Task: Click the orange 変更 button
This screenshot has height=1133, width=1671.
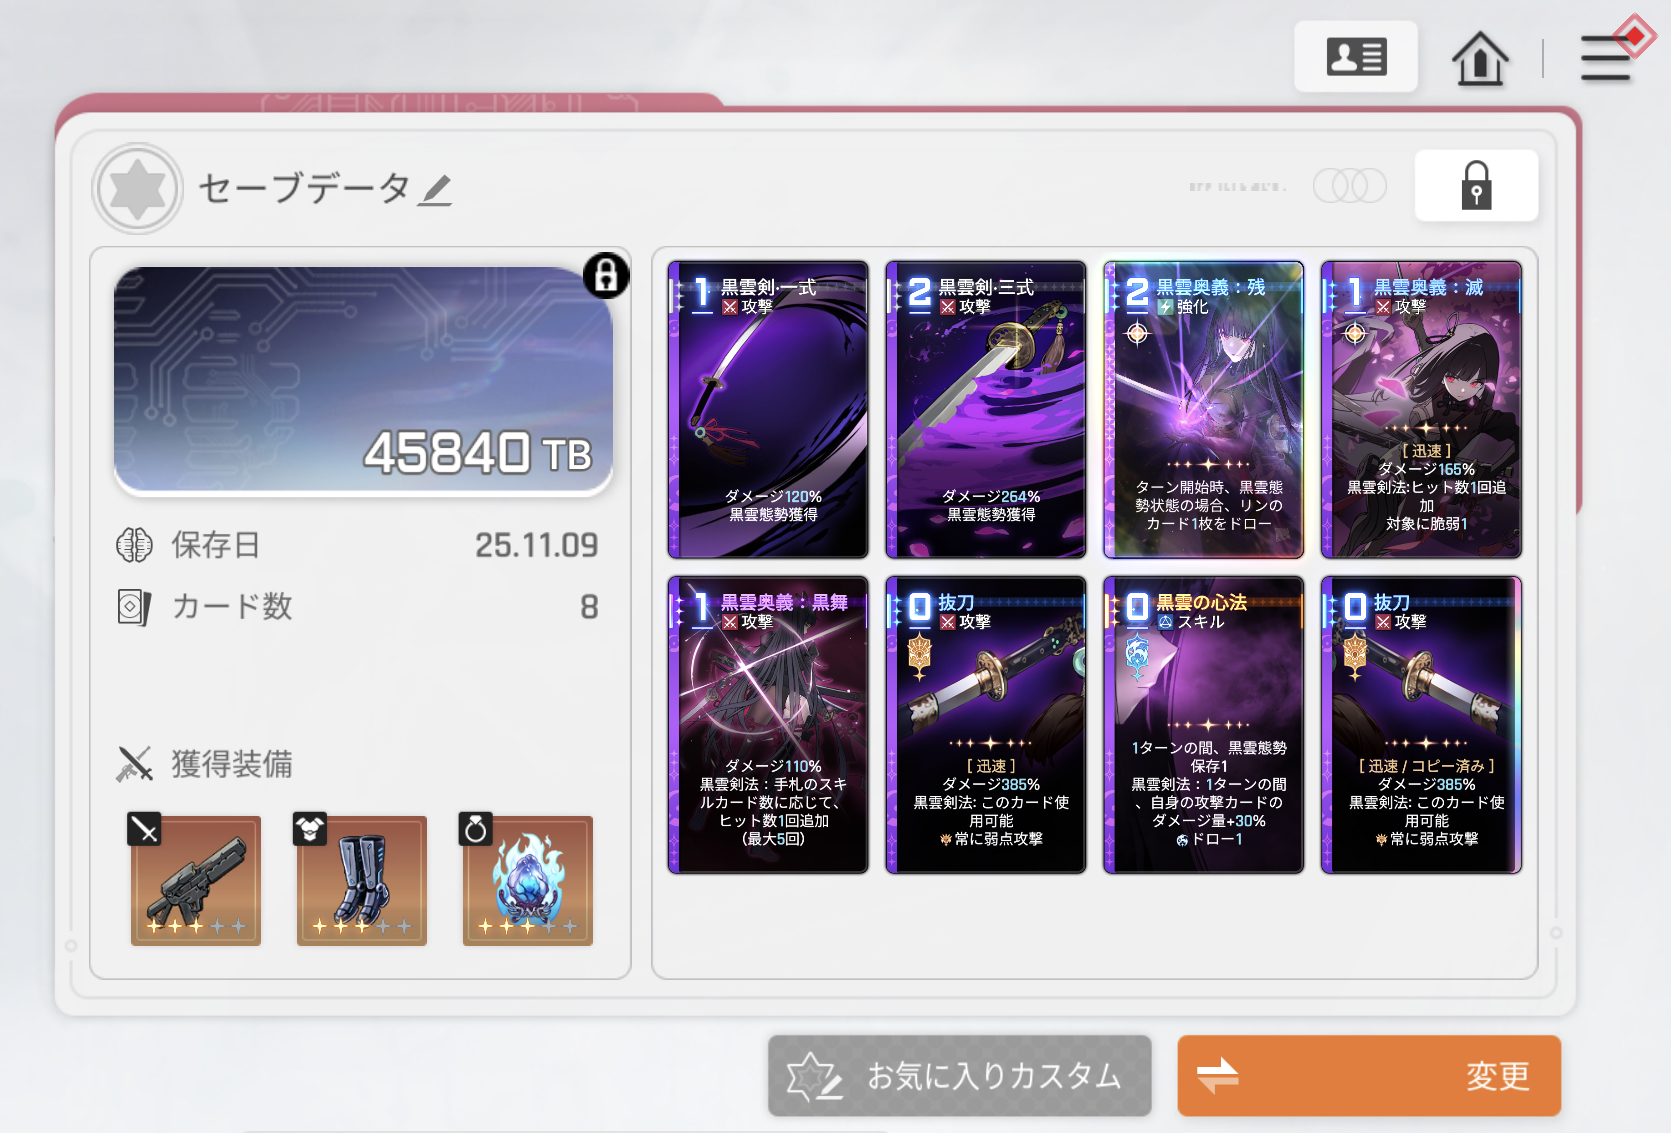Action: click(x=1369, y=1076)
